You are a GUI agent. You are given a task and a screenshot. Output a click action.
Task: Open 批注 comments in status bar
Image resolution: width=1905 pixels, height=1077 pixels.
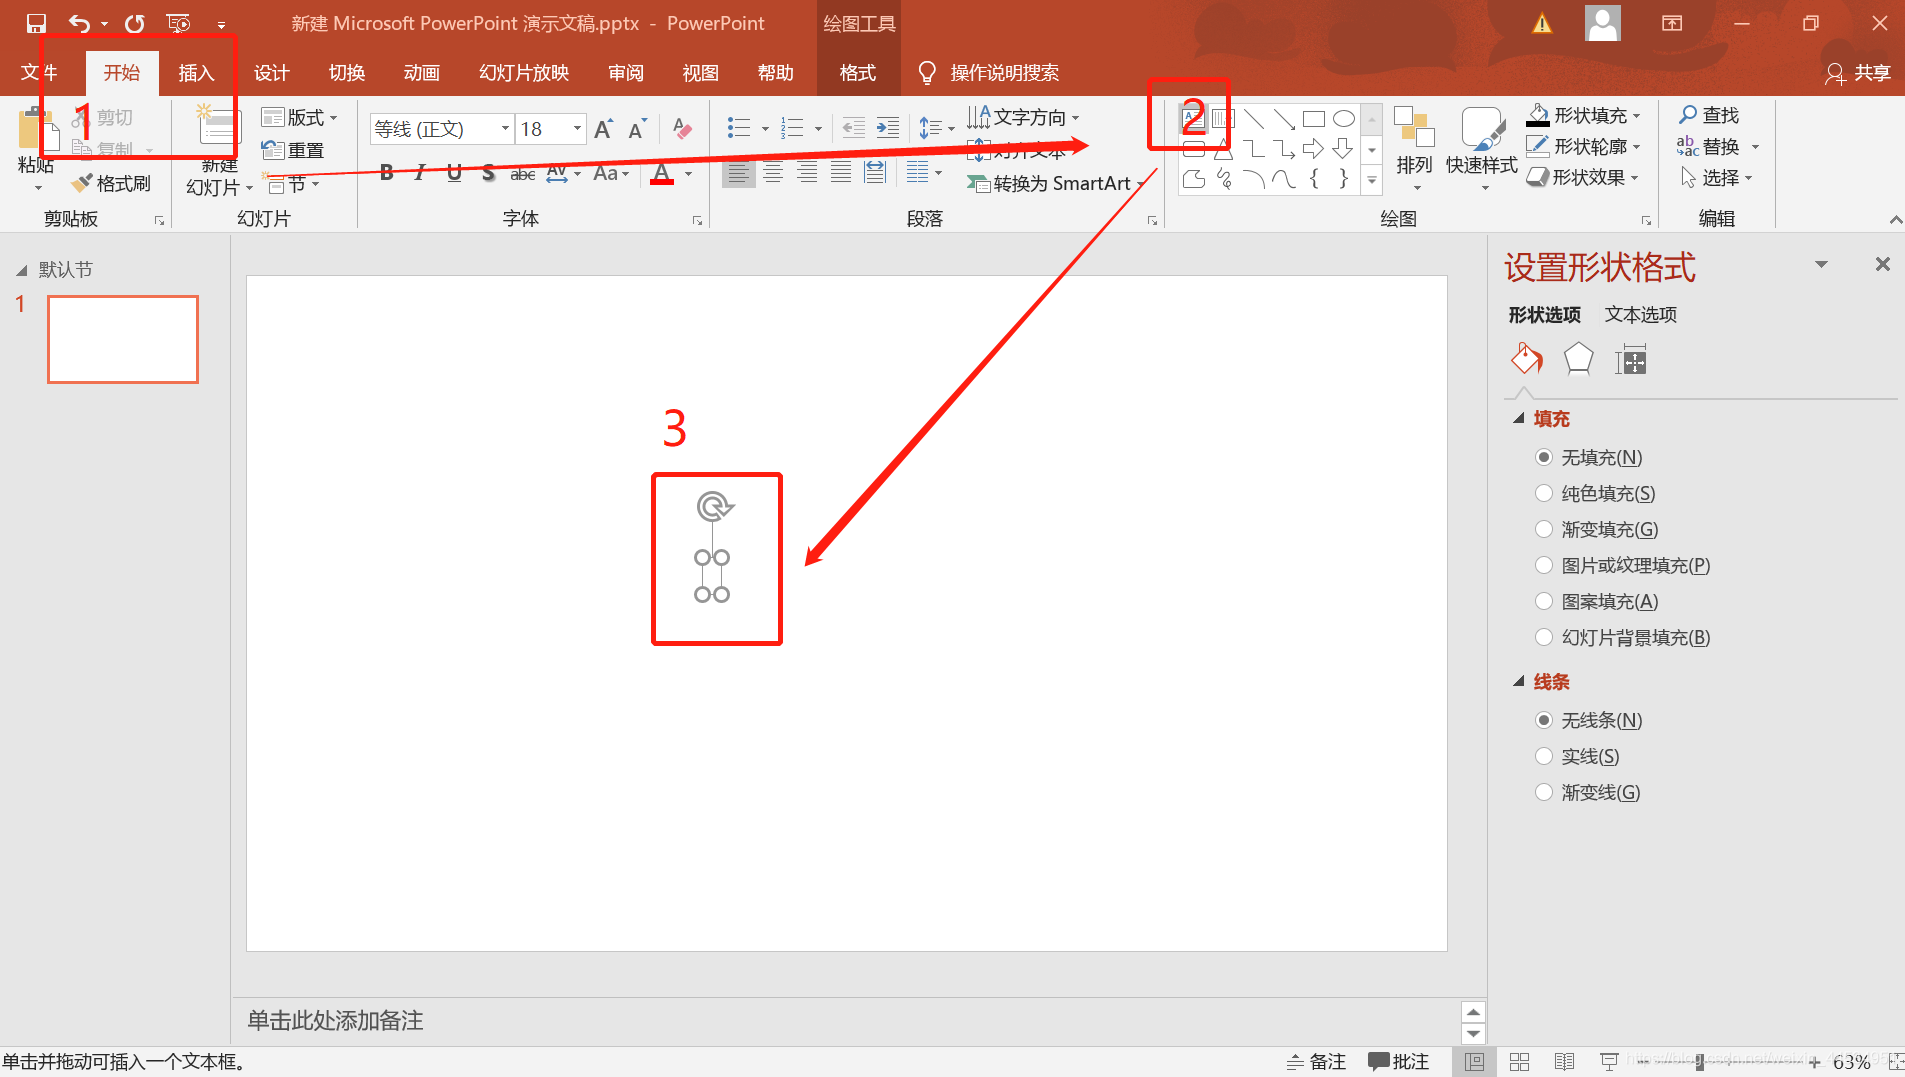click(1399, 1061)
